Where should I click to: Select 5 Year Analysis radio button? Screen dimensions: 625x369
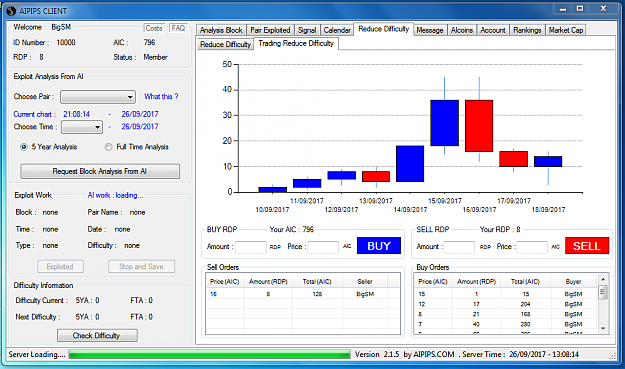click(x=24, y=147)
